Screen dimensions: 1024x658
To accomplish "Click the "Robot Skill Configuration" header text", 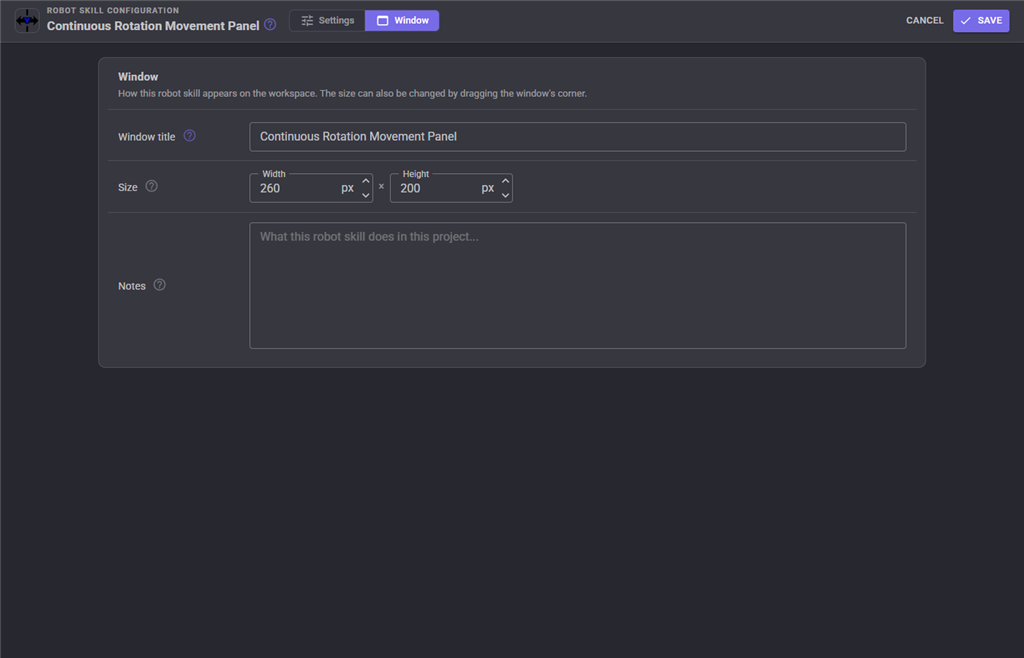I will (x=113, y=10).
